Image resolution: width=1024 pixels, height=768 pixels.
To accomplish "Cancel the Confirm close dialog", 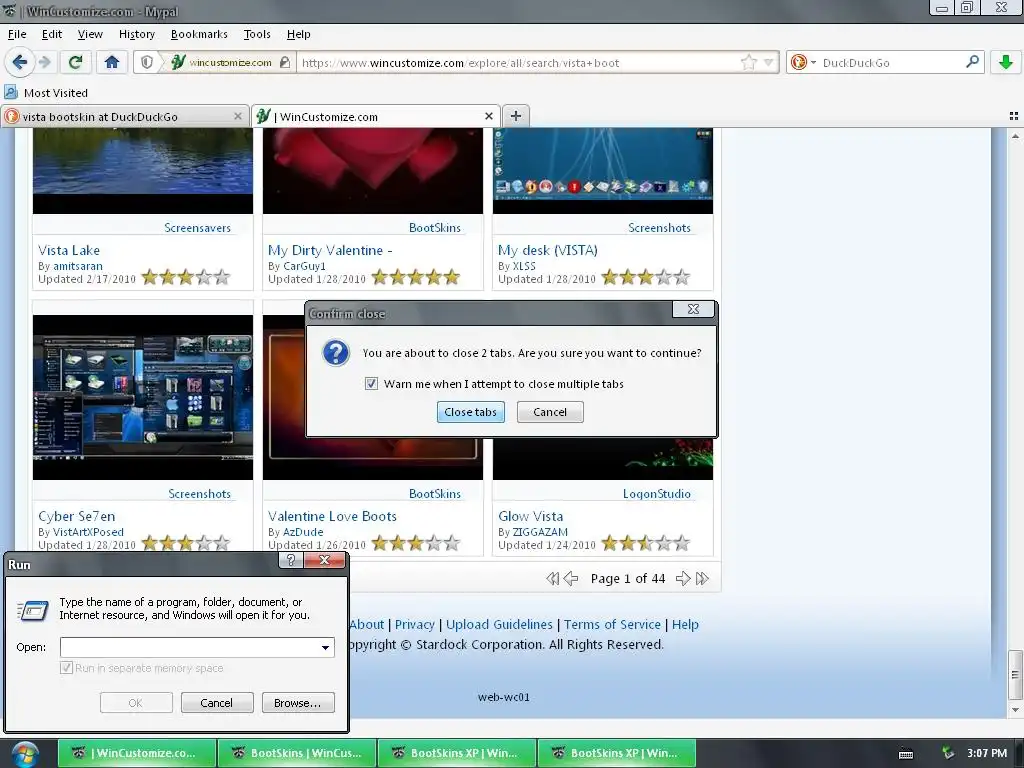I will [550, 412].
